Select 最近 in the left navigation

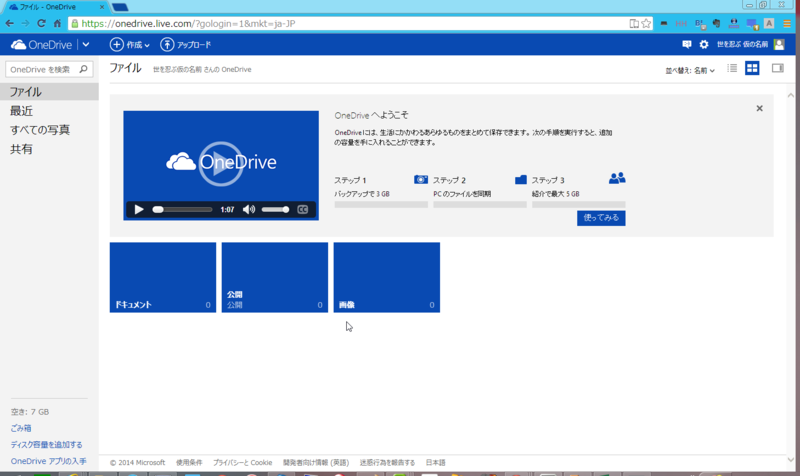coord(21,111)
